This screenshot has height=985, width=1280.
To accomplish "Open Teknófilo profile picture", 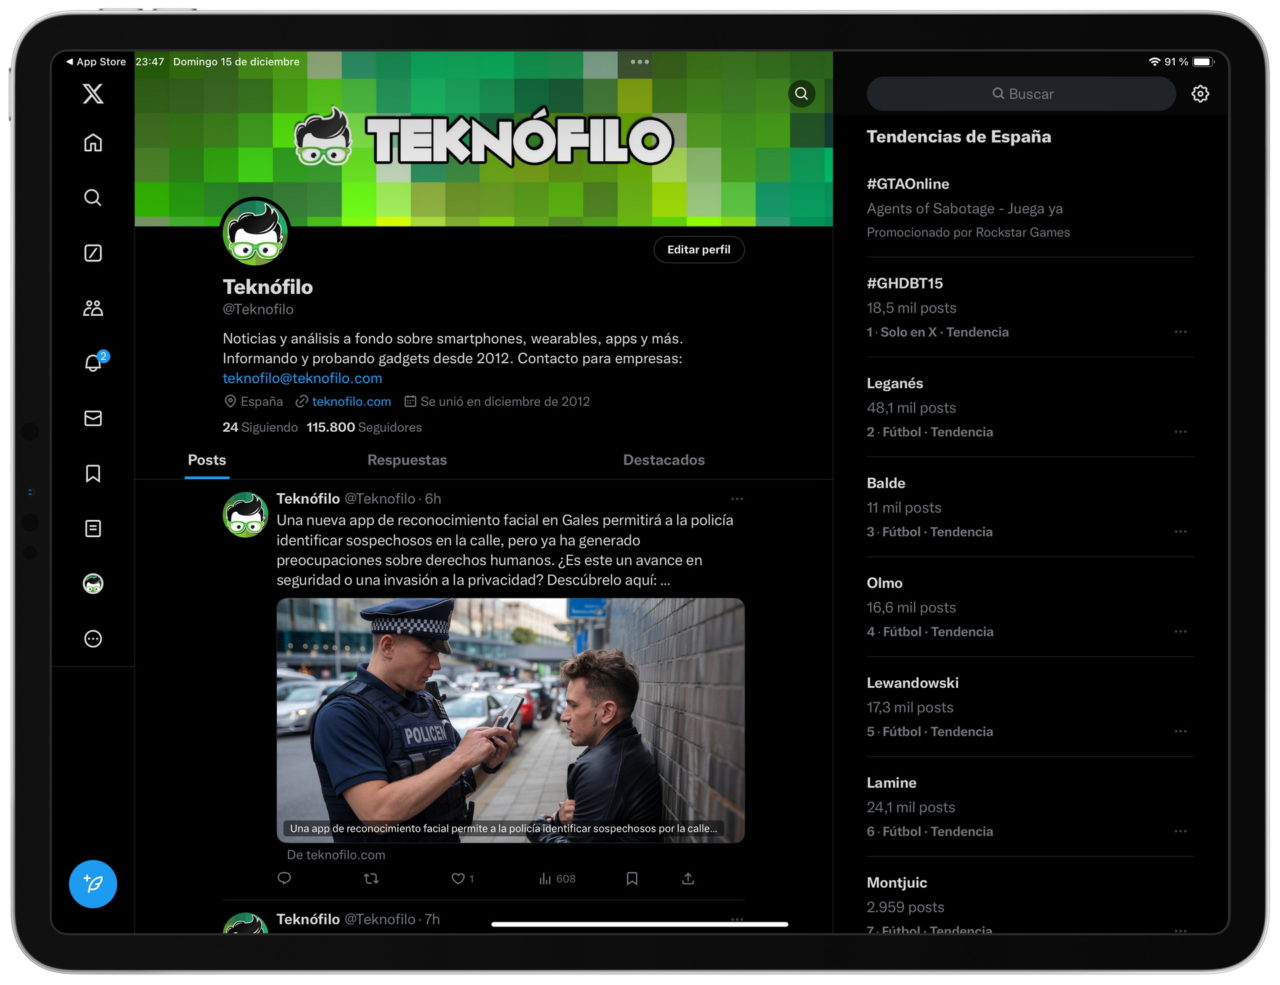I will 255,232.
